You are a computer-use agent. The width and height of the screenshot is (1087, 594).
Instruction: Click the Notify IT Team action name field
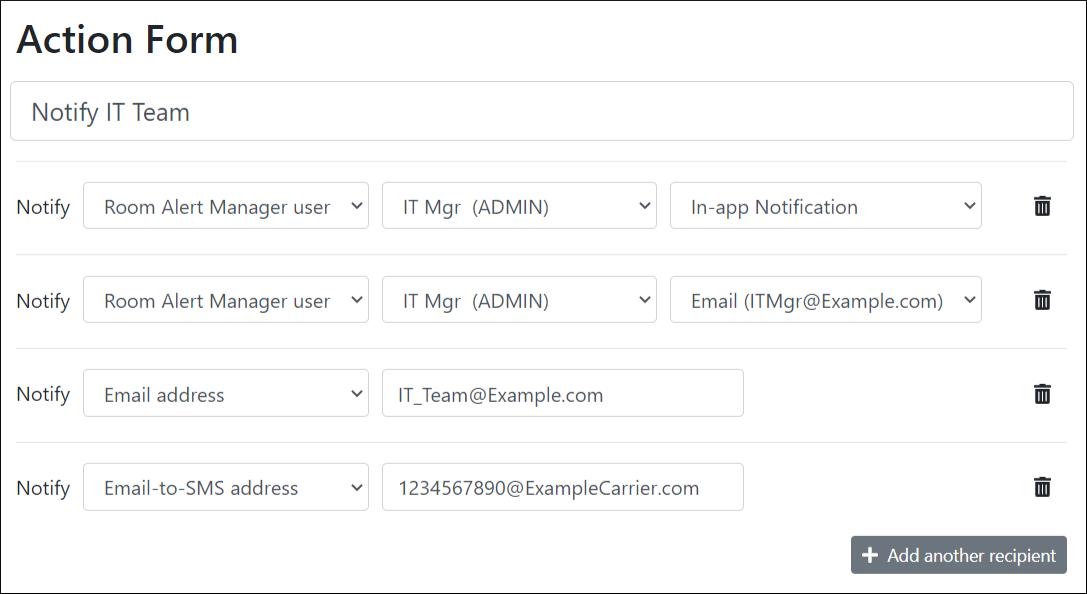click(541, 111)
